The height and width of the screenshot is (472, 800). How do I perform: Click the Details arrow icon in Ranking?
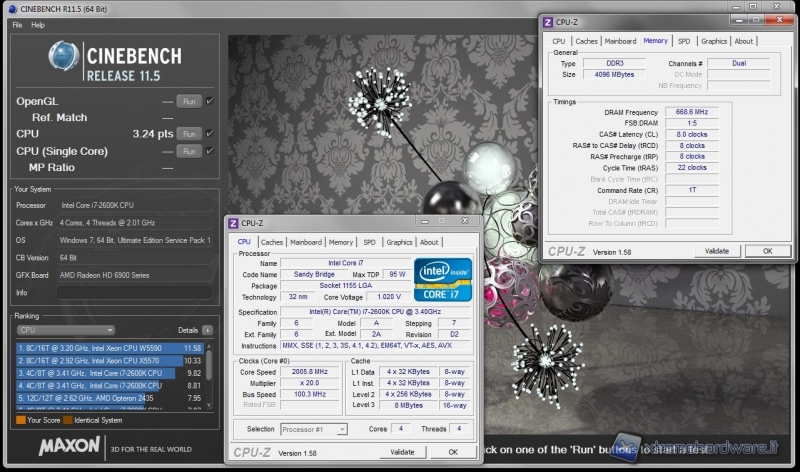tap(207, 329)
